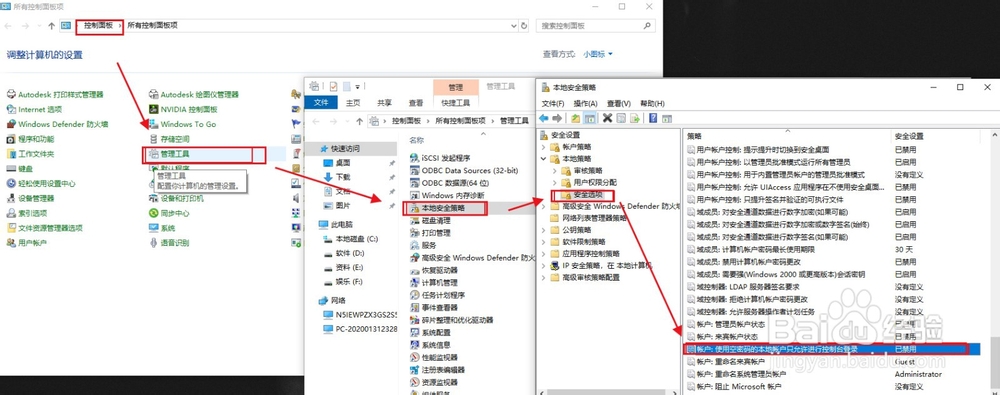Collapse the 本地策略 tree node

tap(544, 158)
